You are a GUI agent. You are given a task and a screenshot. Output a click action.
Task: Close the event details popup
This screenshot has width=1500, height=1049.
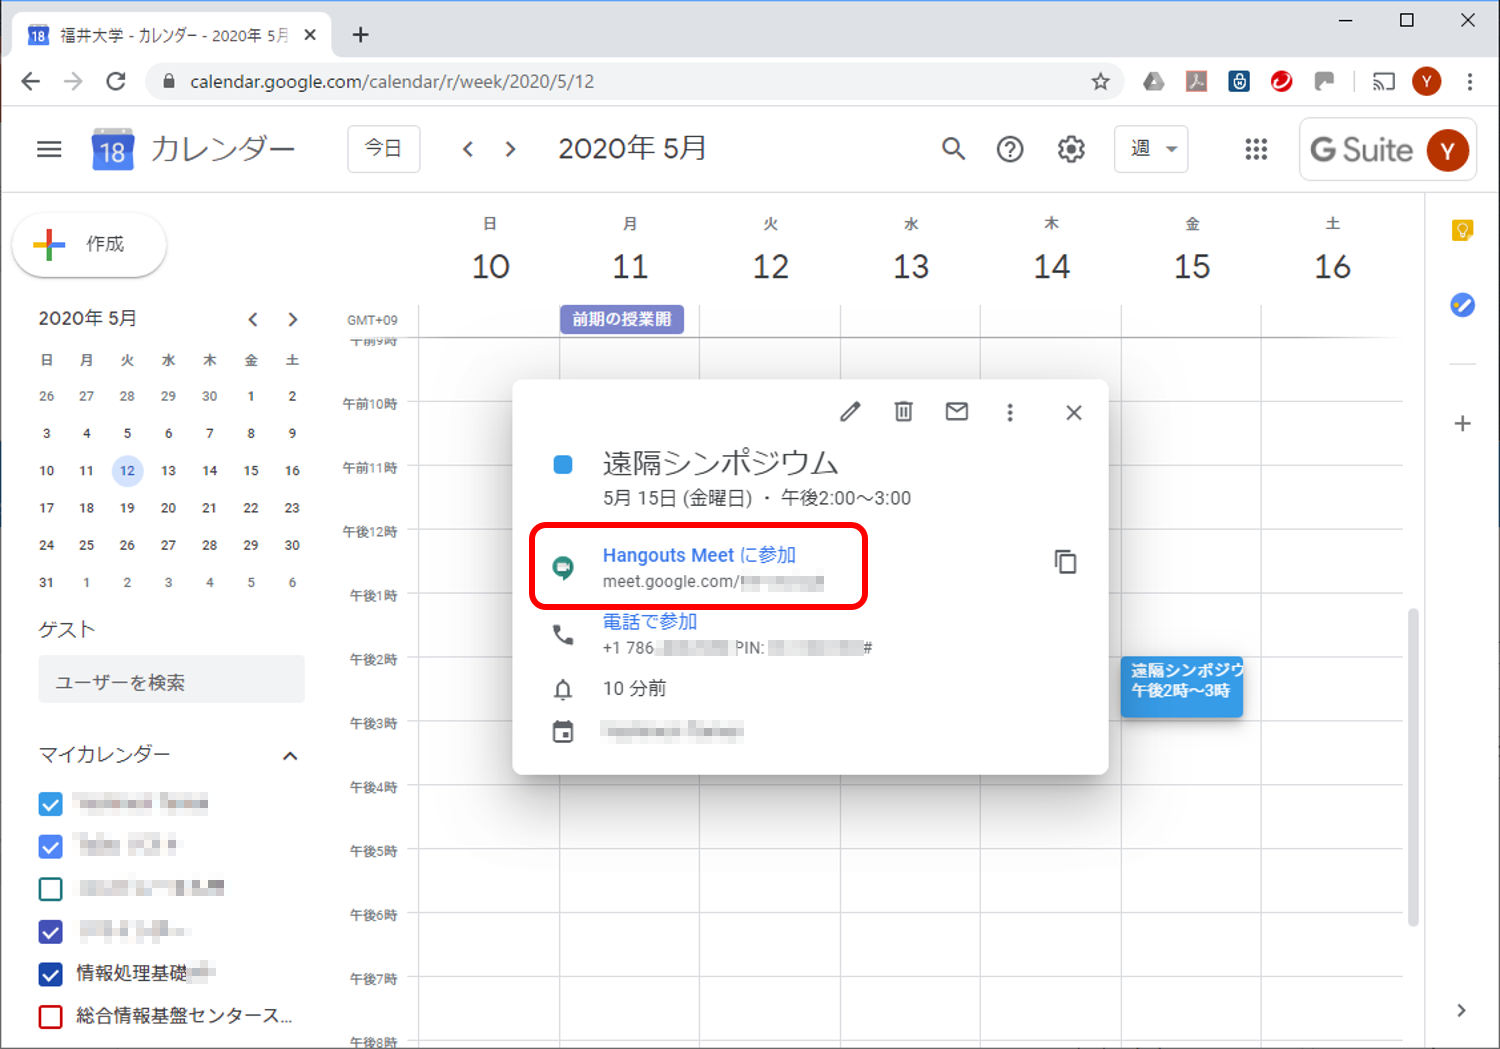1074,412
